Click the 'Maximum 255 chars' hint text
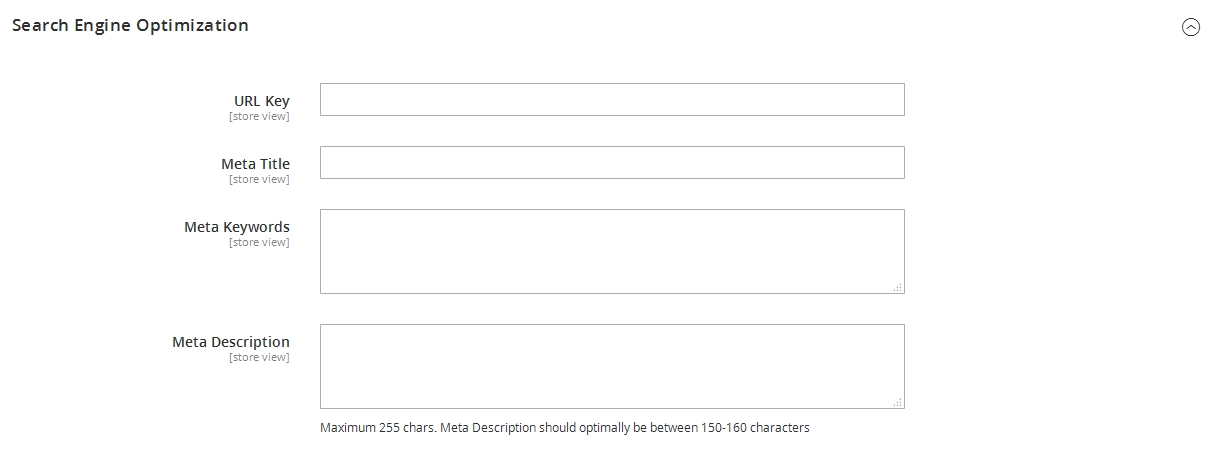The height and width of the screenshot is (457, 1209). pos(378,428)
